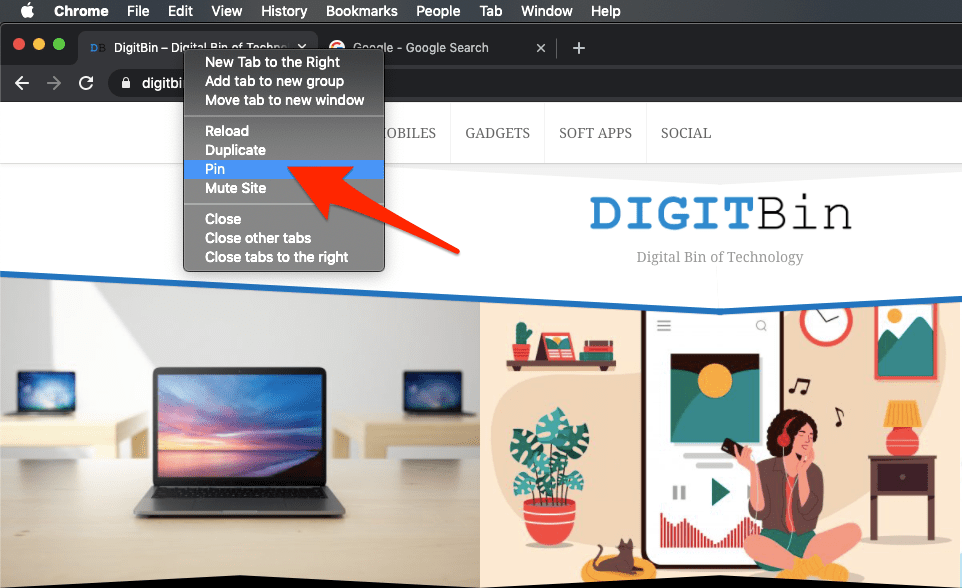This screenshot has width=962, height=588.
Task: Open the File menu
Action: 138,11
